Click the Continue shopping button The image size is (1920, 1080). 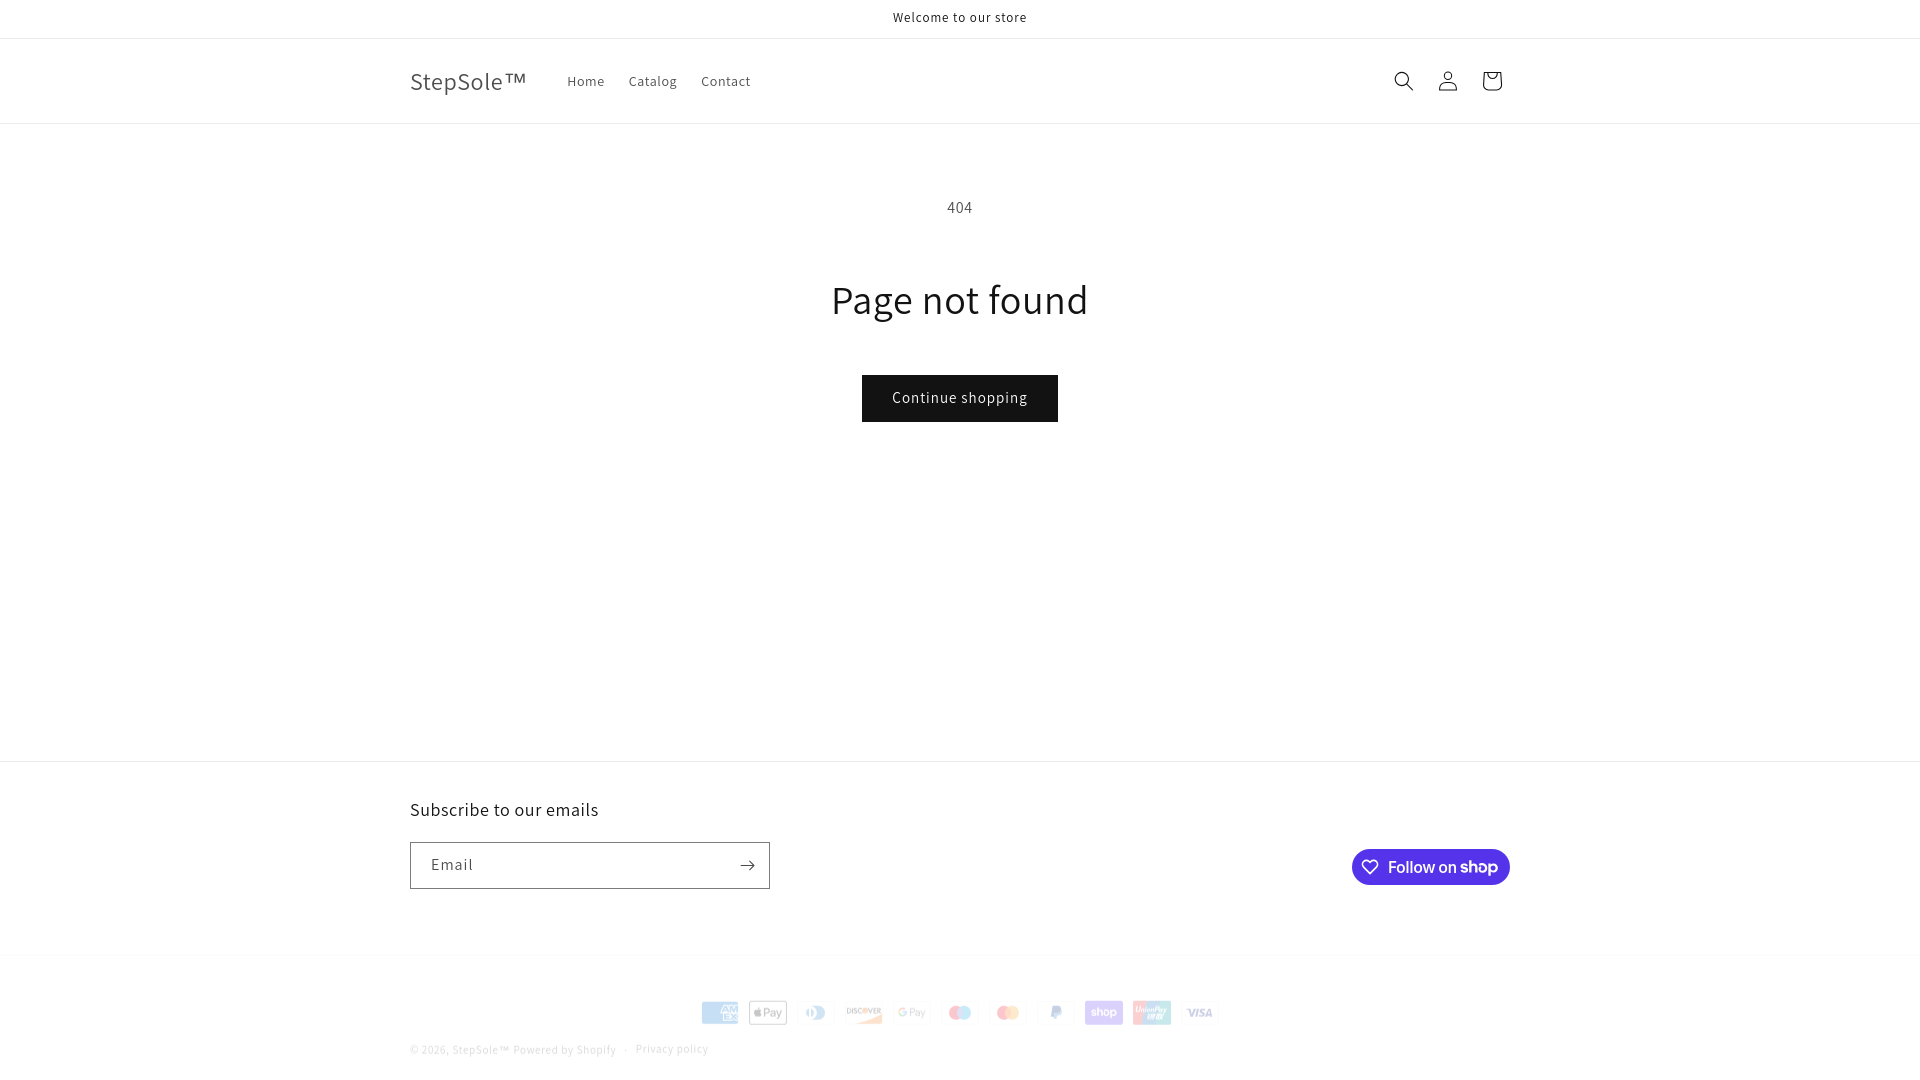point(960,398)
